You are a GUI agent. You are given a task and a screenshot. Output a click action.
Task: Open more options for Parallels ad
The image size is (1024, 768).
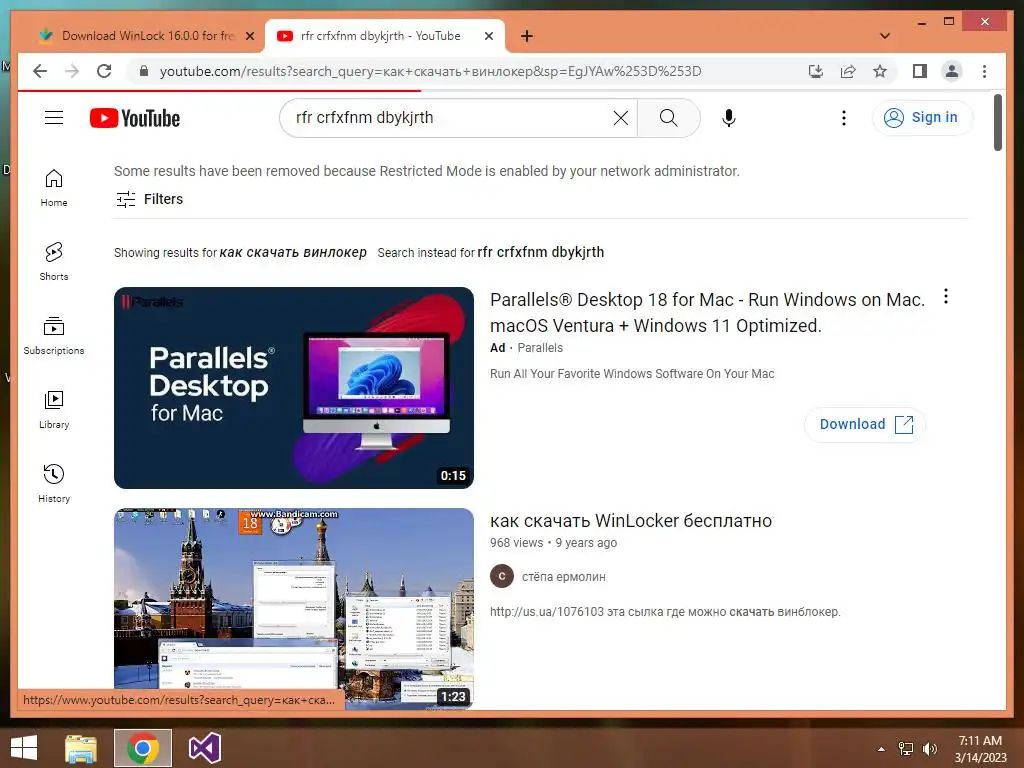[946, 296]
